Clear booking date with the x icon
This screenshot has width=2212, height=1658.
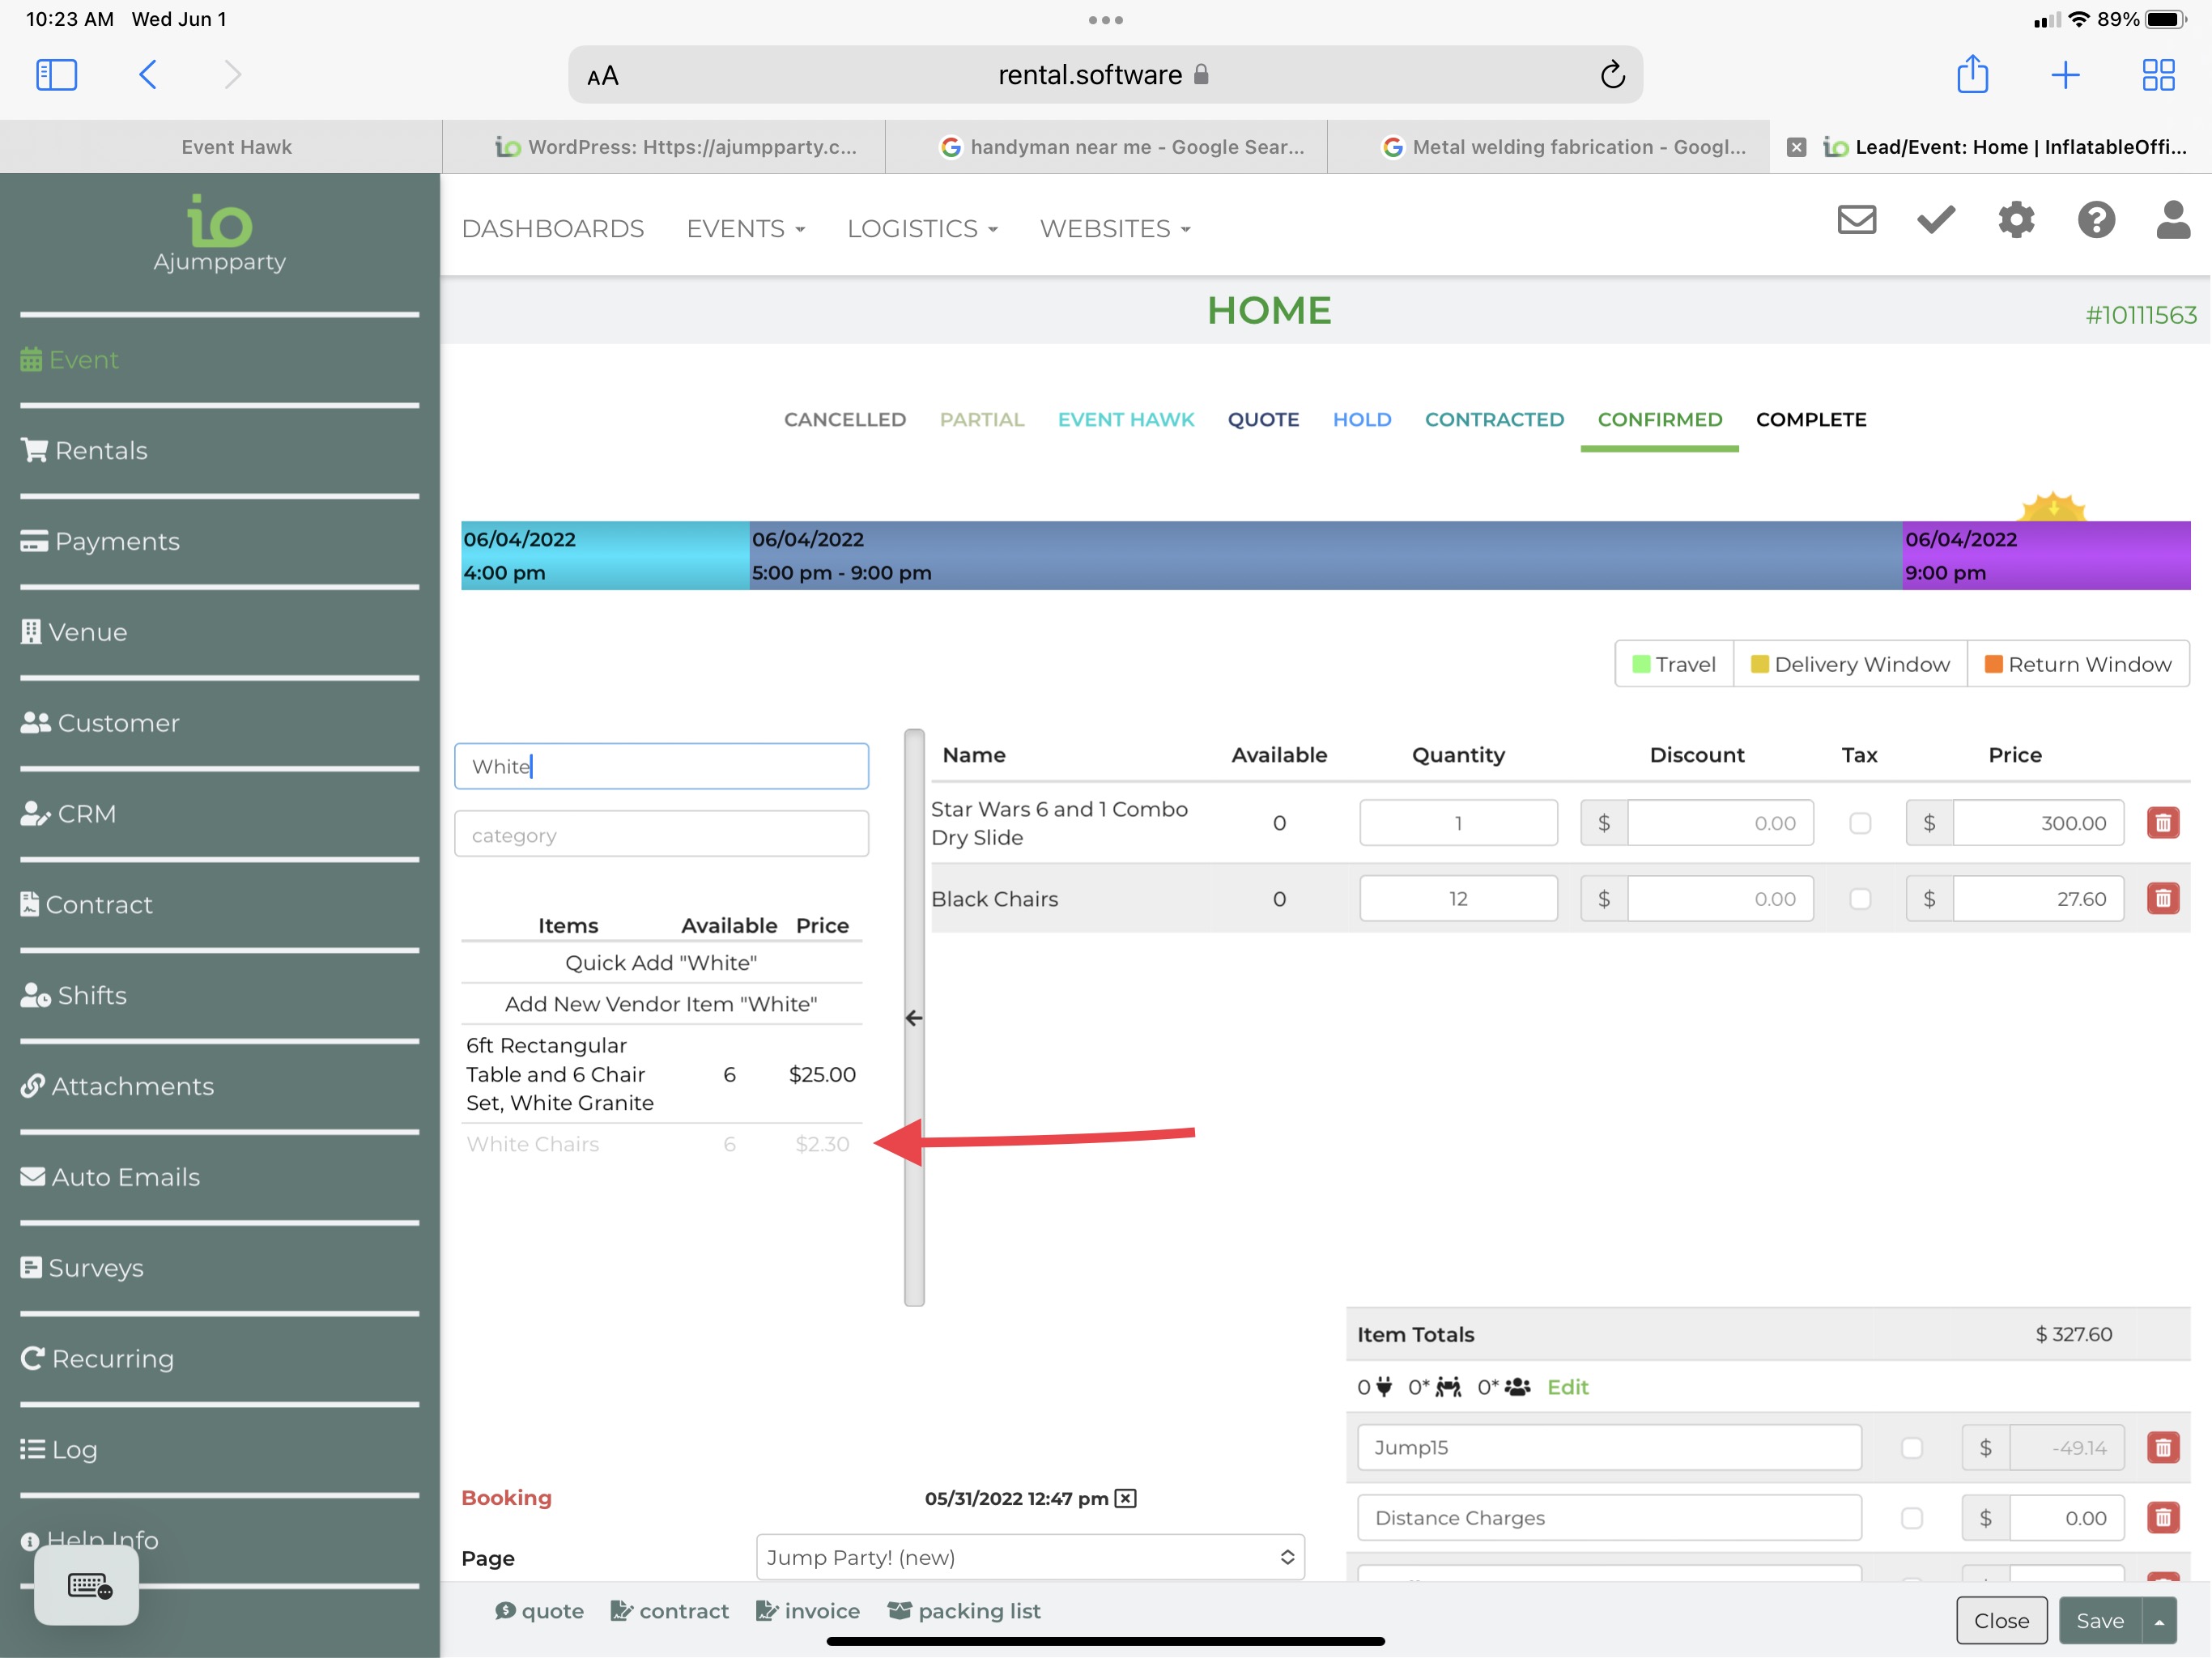coord(1126,1498)
